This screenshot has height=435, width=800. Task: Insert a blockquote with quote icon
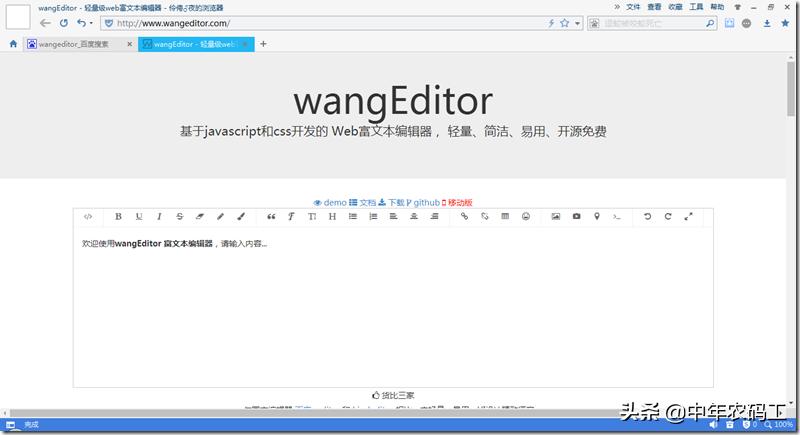(271, 217)
